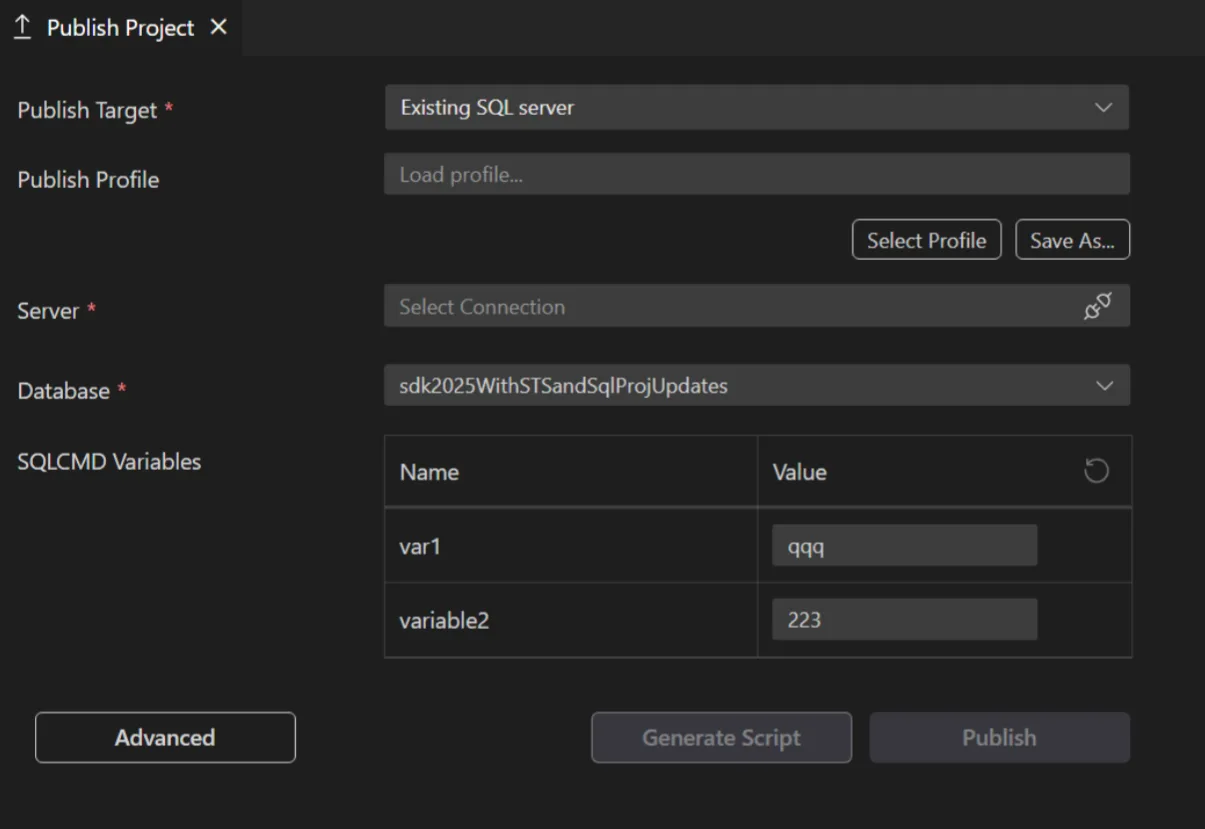Close the Publish Project tab

(x=218, y=27)
